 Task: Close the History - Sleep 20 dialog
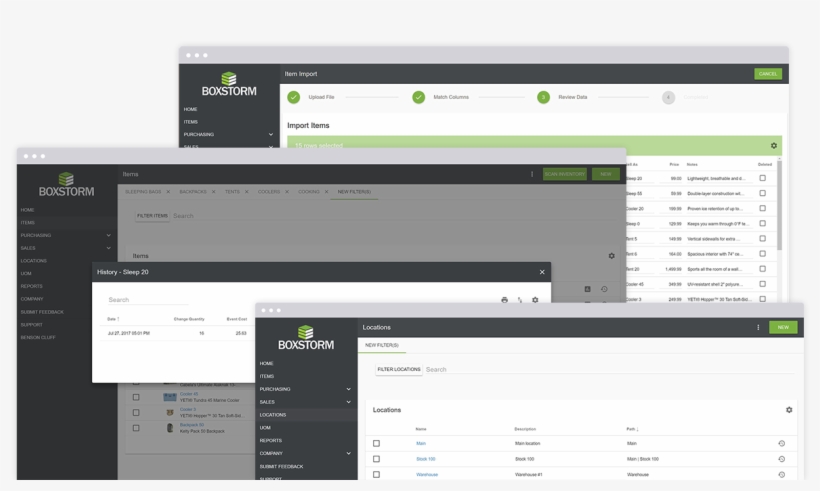(x=542, y=272)
